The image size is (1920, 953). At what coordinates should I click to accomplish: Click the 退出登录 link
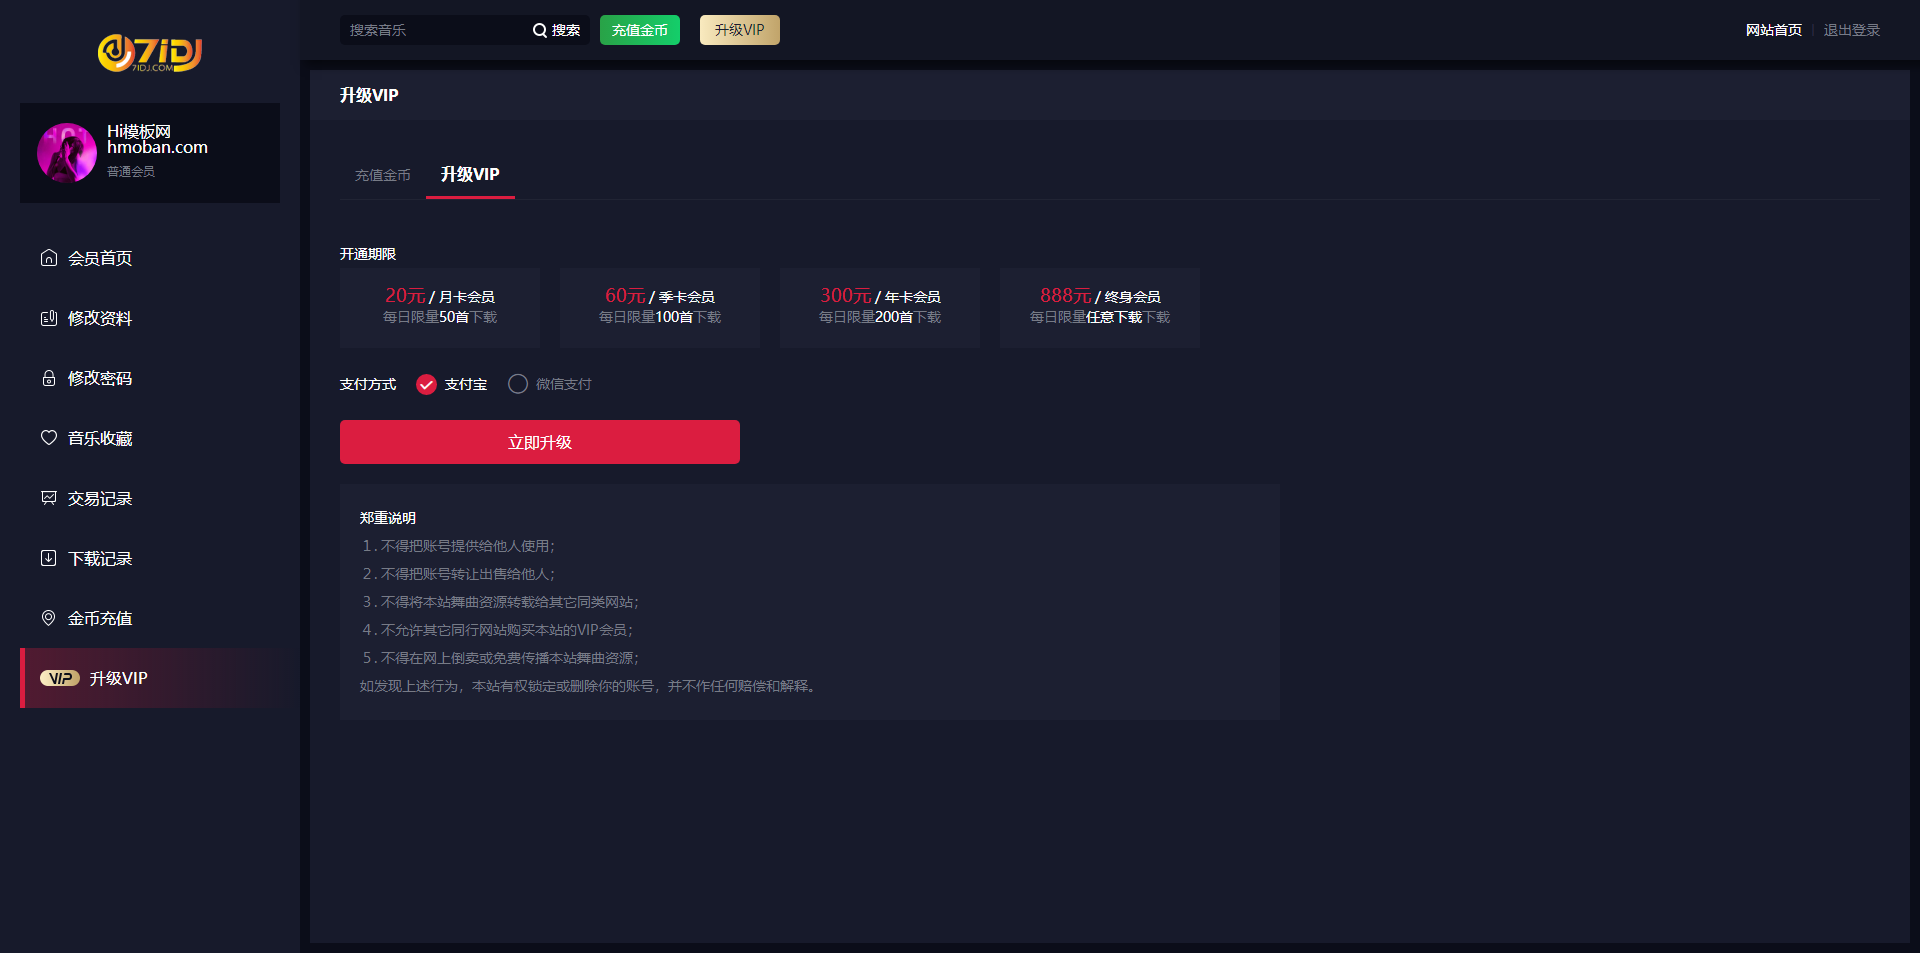pyautogui.click(x=1852, y=30)
